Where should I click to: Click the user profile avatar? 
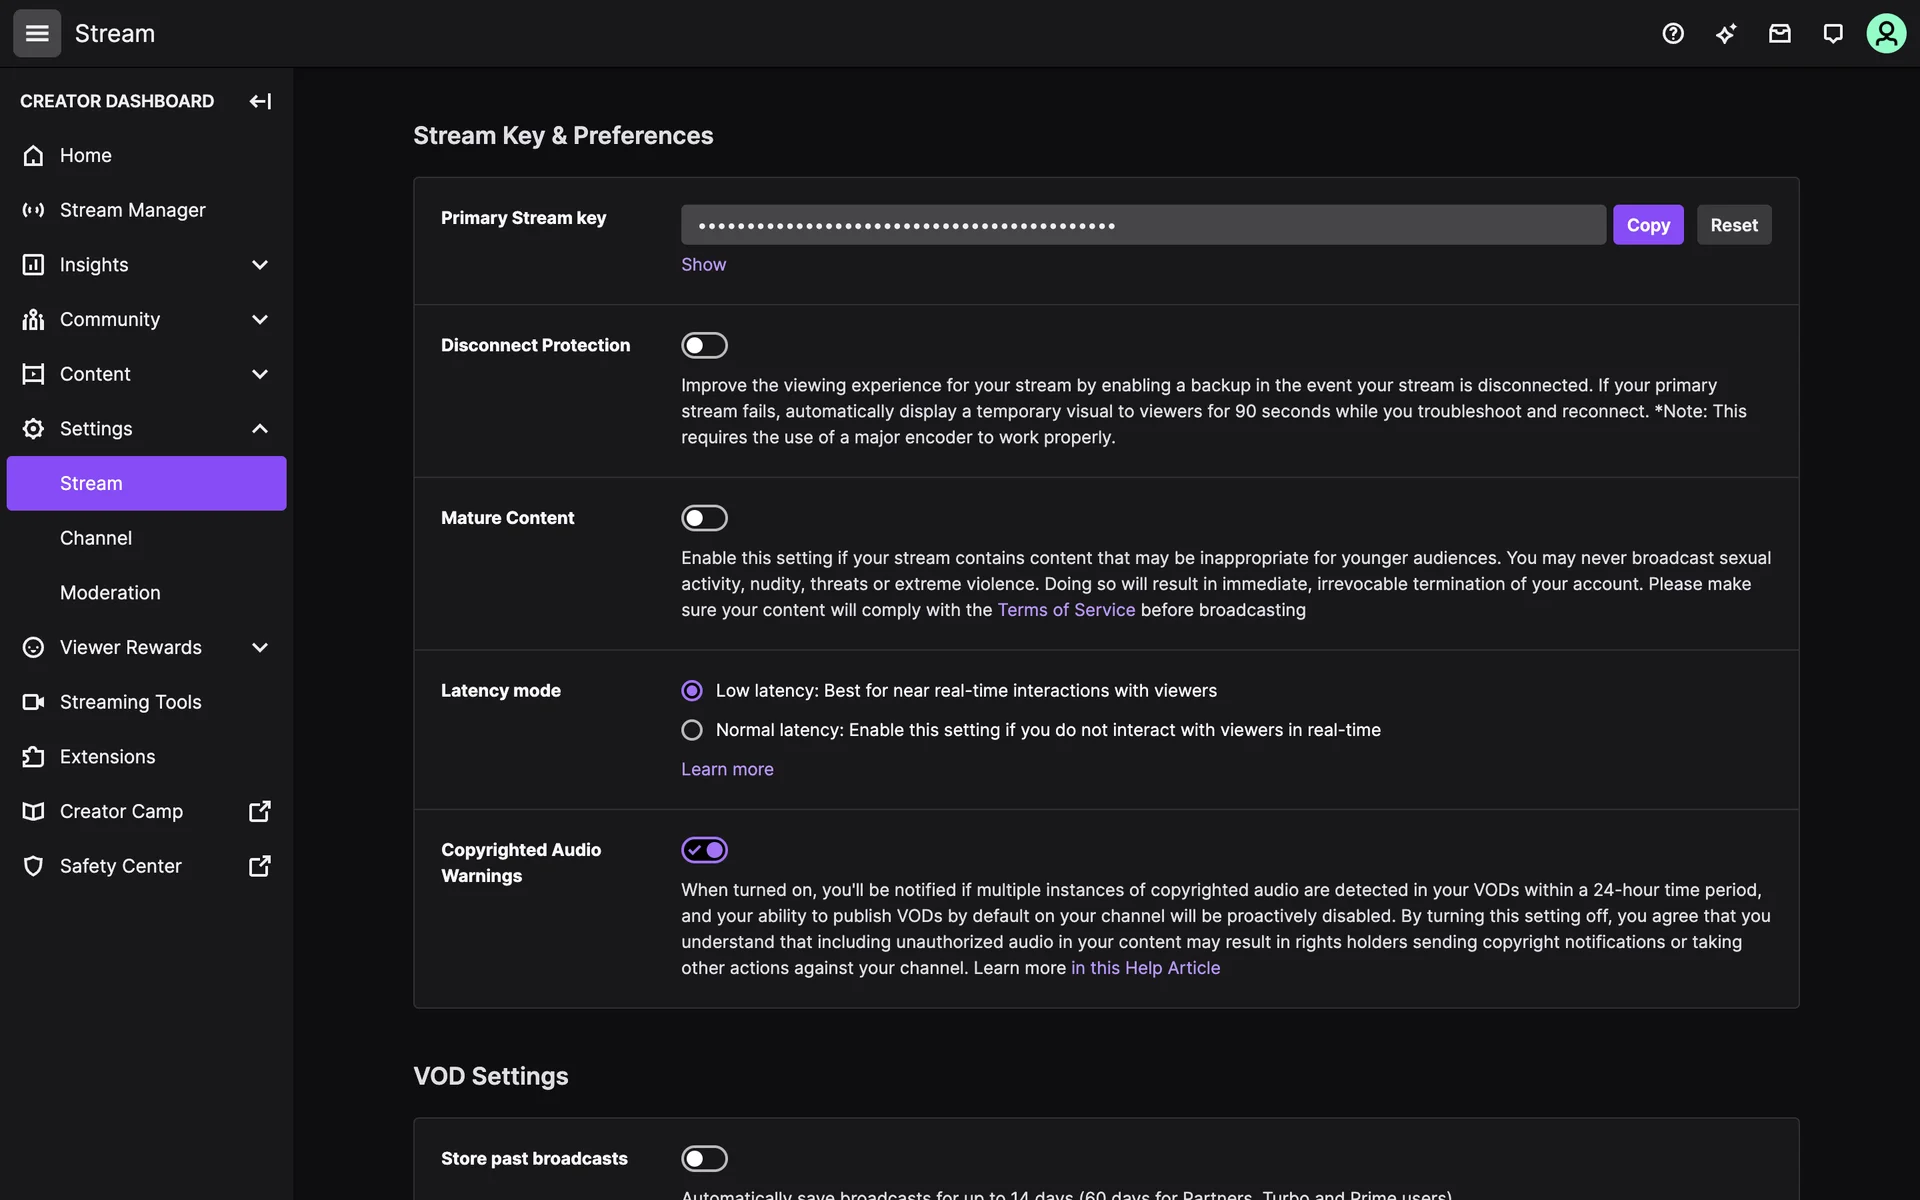1886,33
